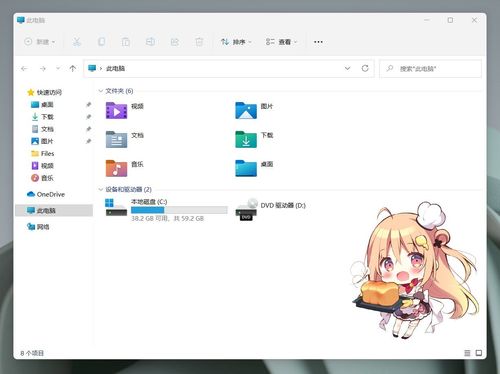Select the 桌面 folder icon in main pane
The height and width of the screenshot is (374, 500).
tap(246, 168)
